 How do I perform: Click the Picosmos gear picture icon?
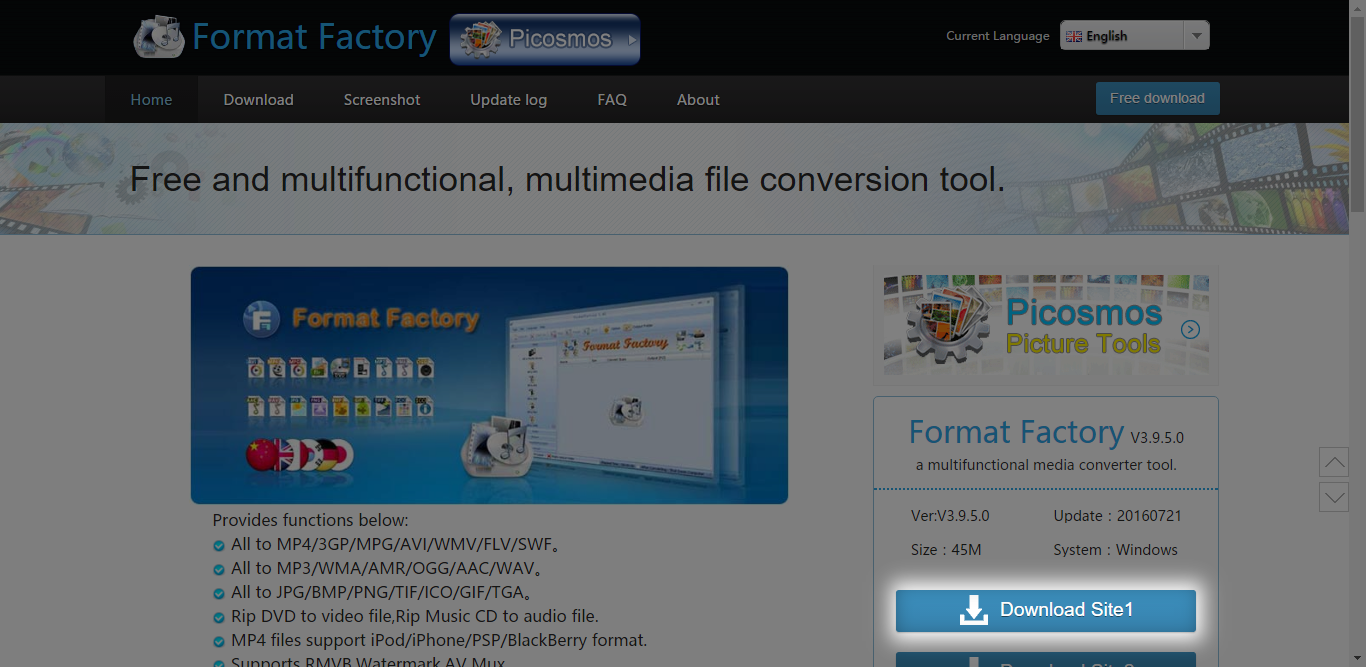coord(947,325)
